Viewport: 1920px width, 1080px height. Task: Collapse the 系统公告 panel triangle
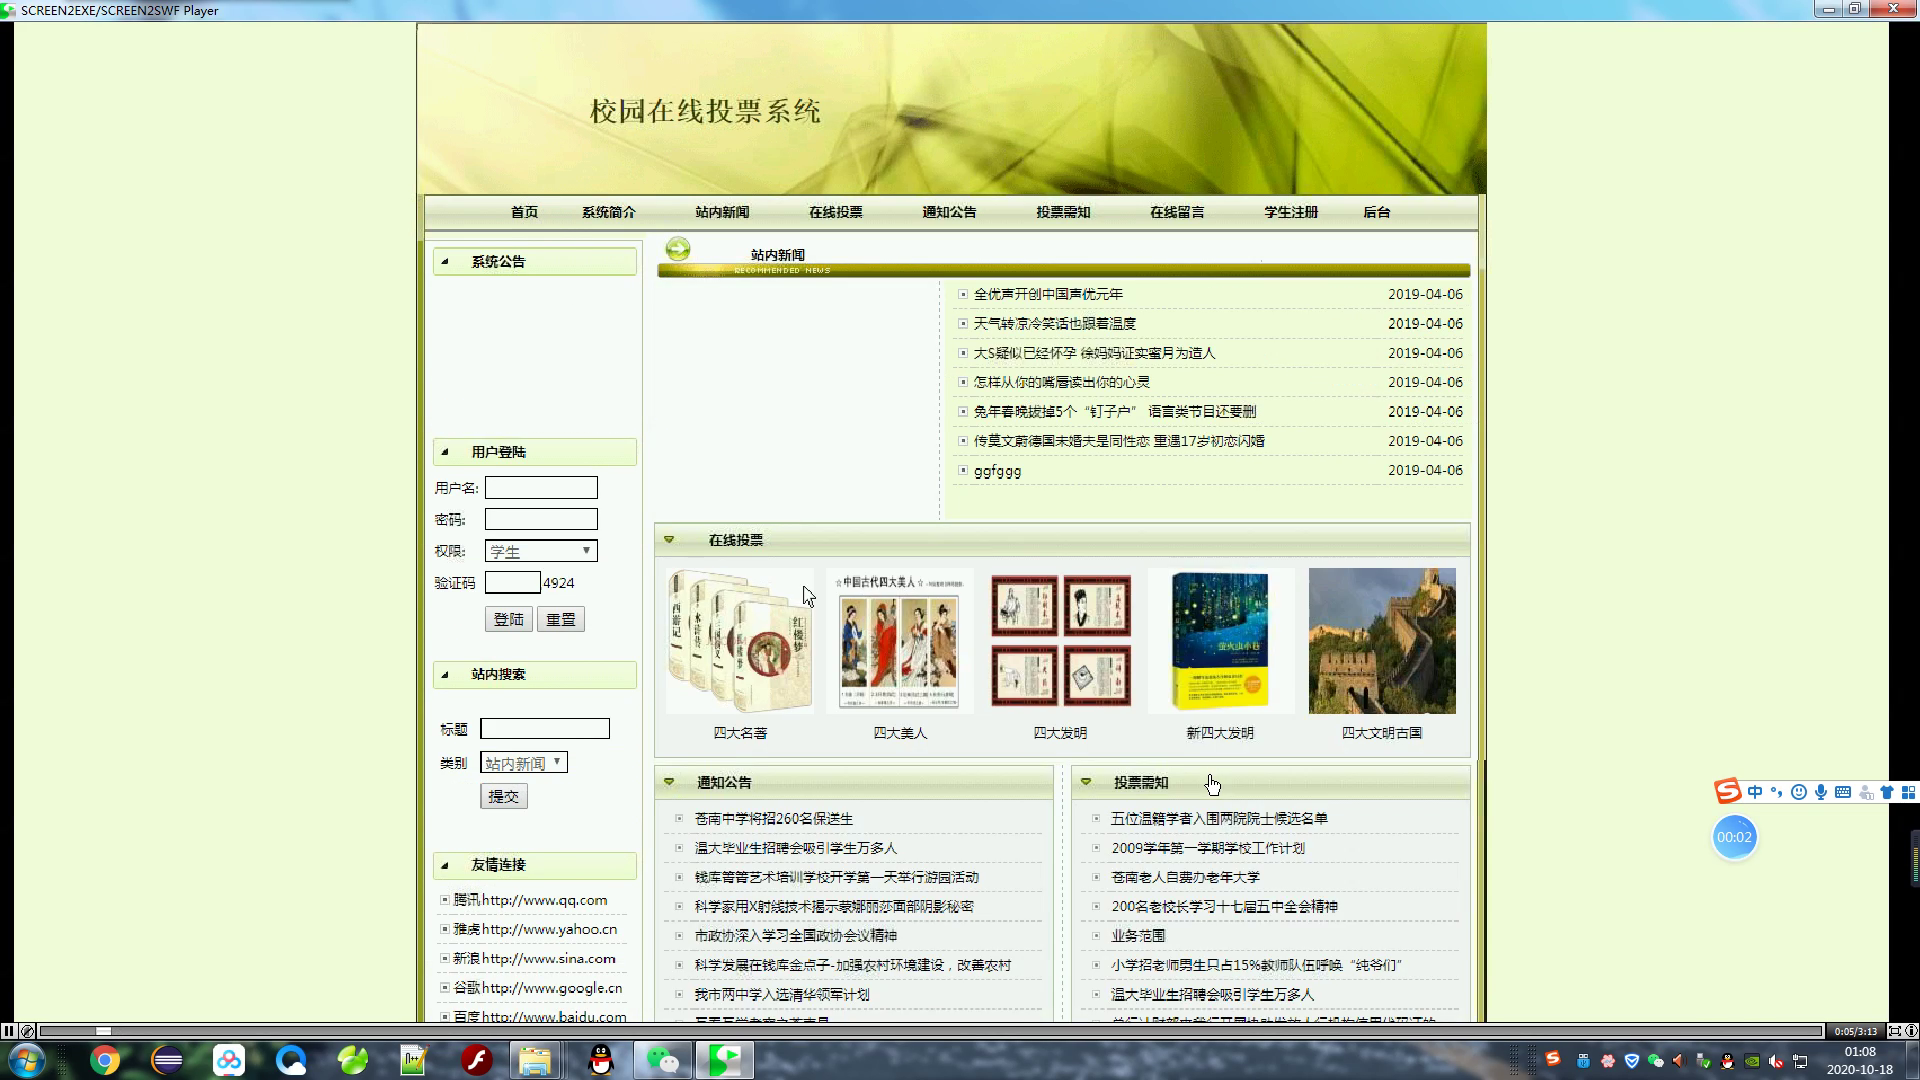(446, 262)
